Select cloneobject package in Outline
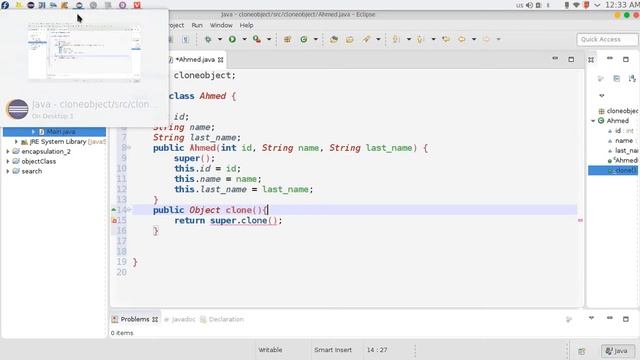Viewport: 640px width, 360px height. tap(618, 111)
